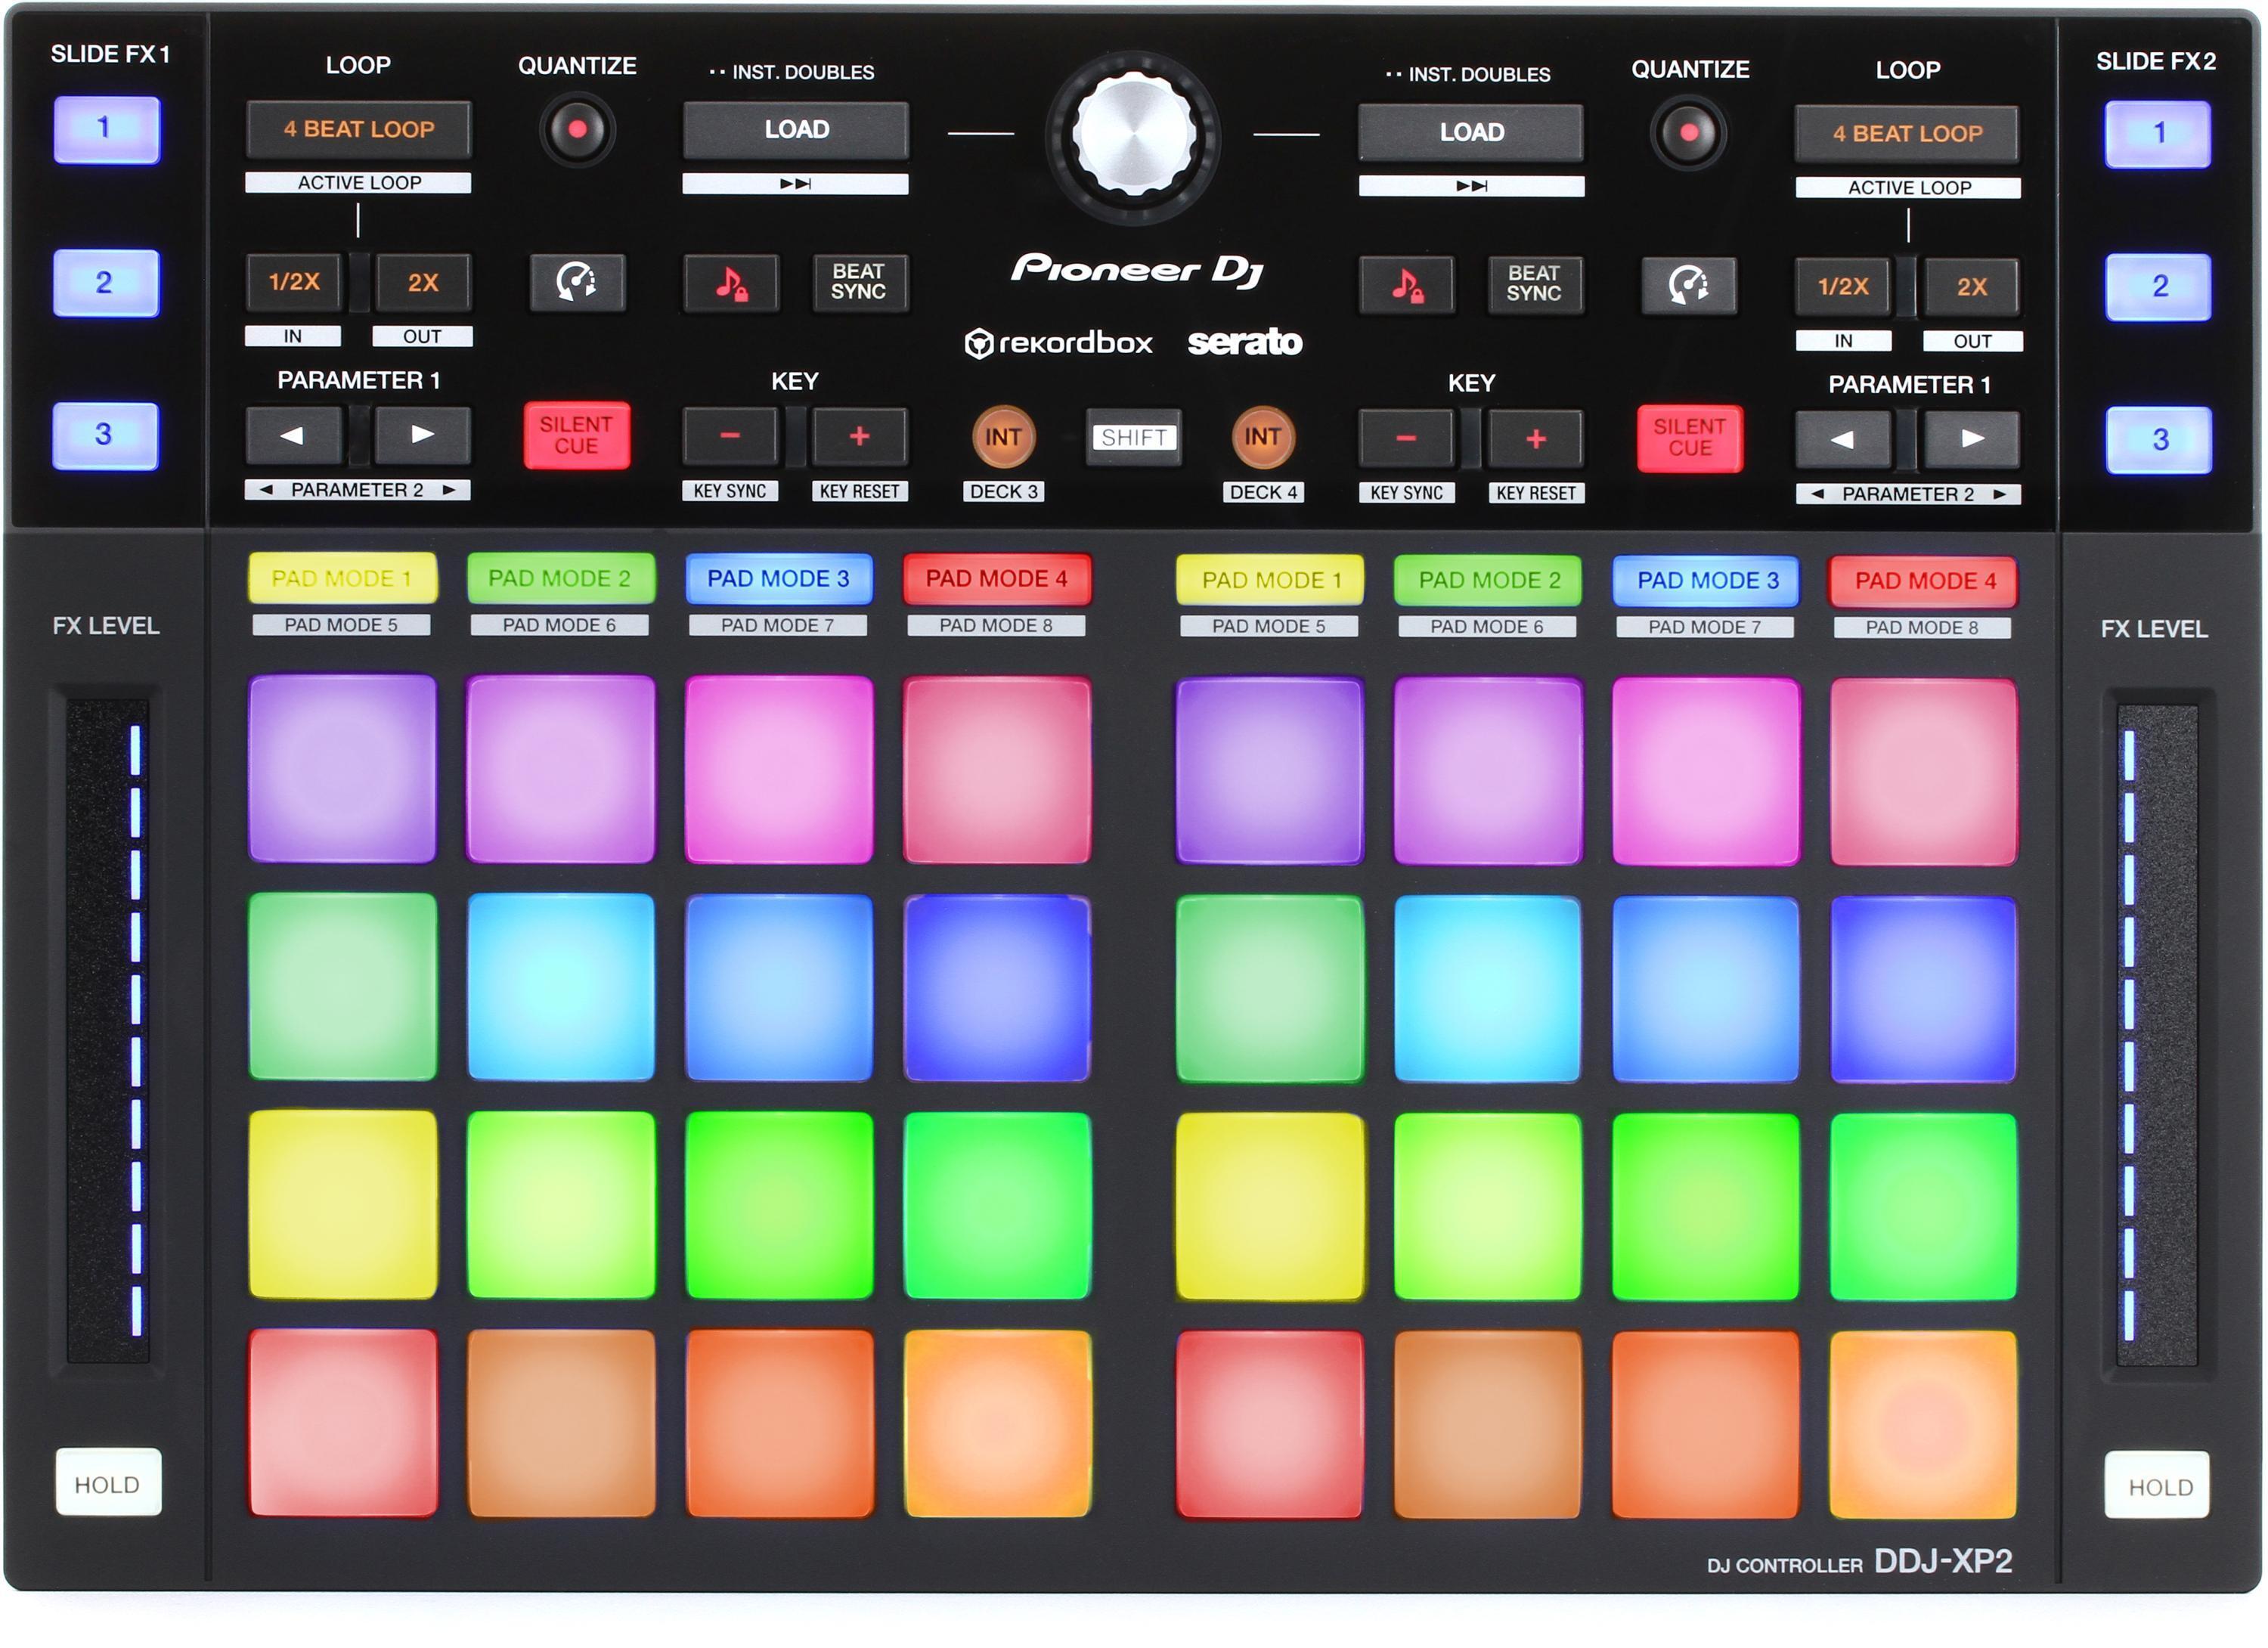Viewport: 2268px width, 1648px height.
Task: Select Pad Mode 3 on the left deck
Action: click(x=782, y=578)
